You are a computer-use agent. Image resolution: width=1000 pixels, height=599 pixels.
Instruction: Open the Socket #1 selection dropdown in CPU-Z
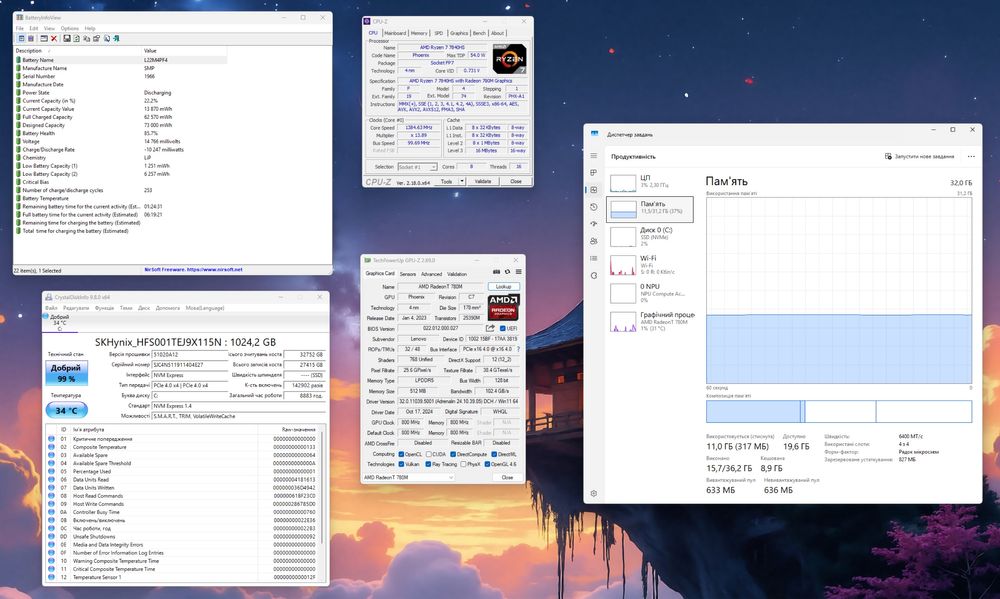tap(418, 167)
